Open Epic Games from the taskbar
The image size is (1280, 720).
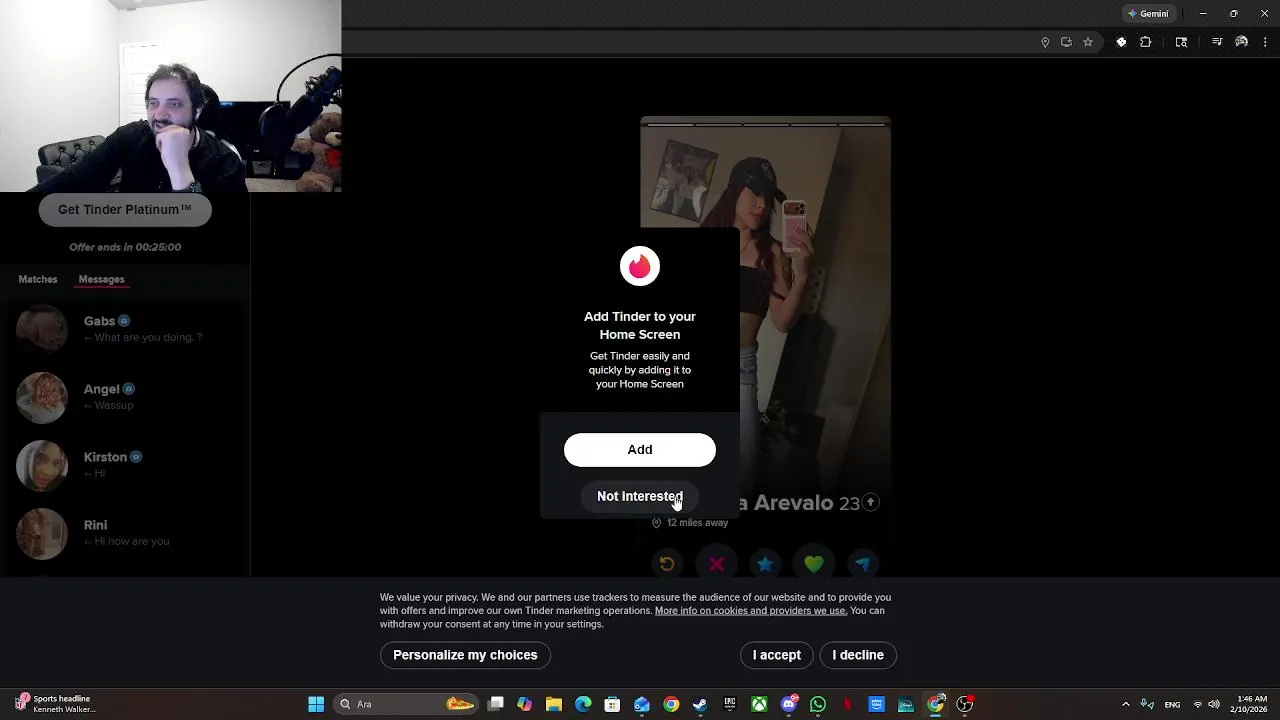(x=730, y=704)
